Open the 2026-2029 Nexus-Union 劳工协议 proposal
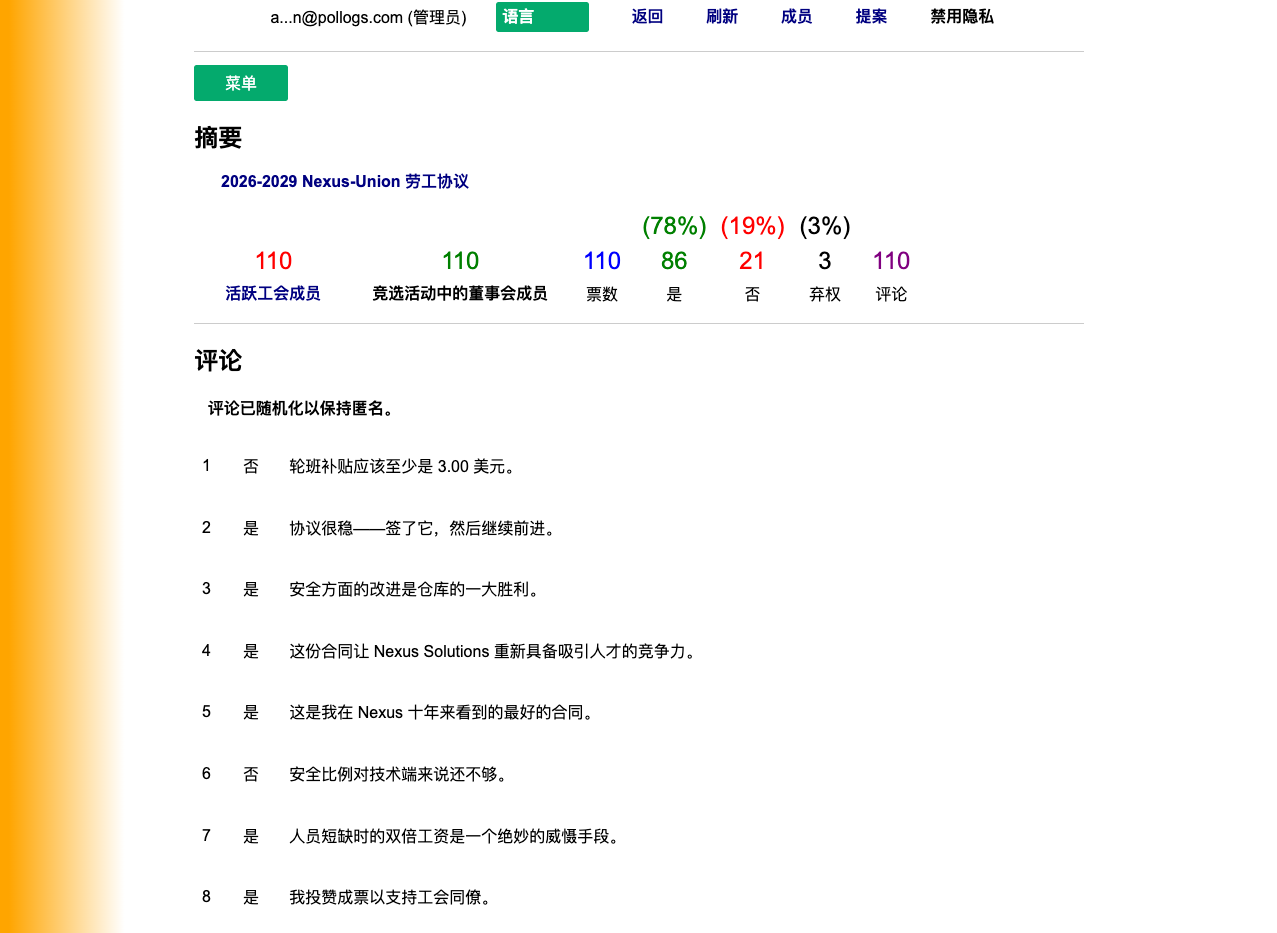This screenshot has height=933, width=1277. [x=345, y=181]
